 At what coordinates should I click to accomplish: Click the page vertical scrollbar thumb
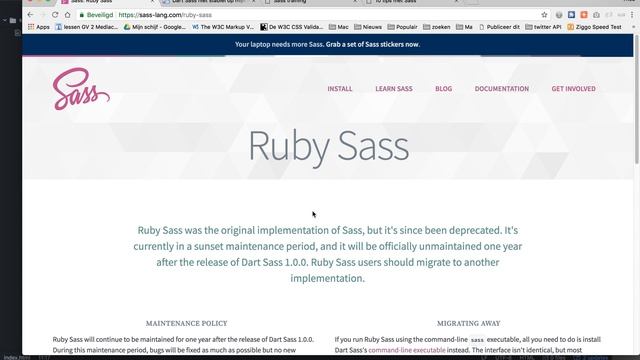coord(637,100)
